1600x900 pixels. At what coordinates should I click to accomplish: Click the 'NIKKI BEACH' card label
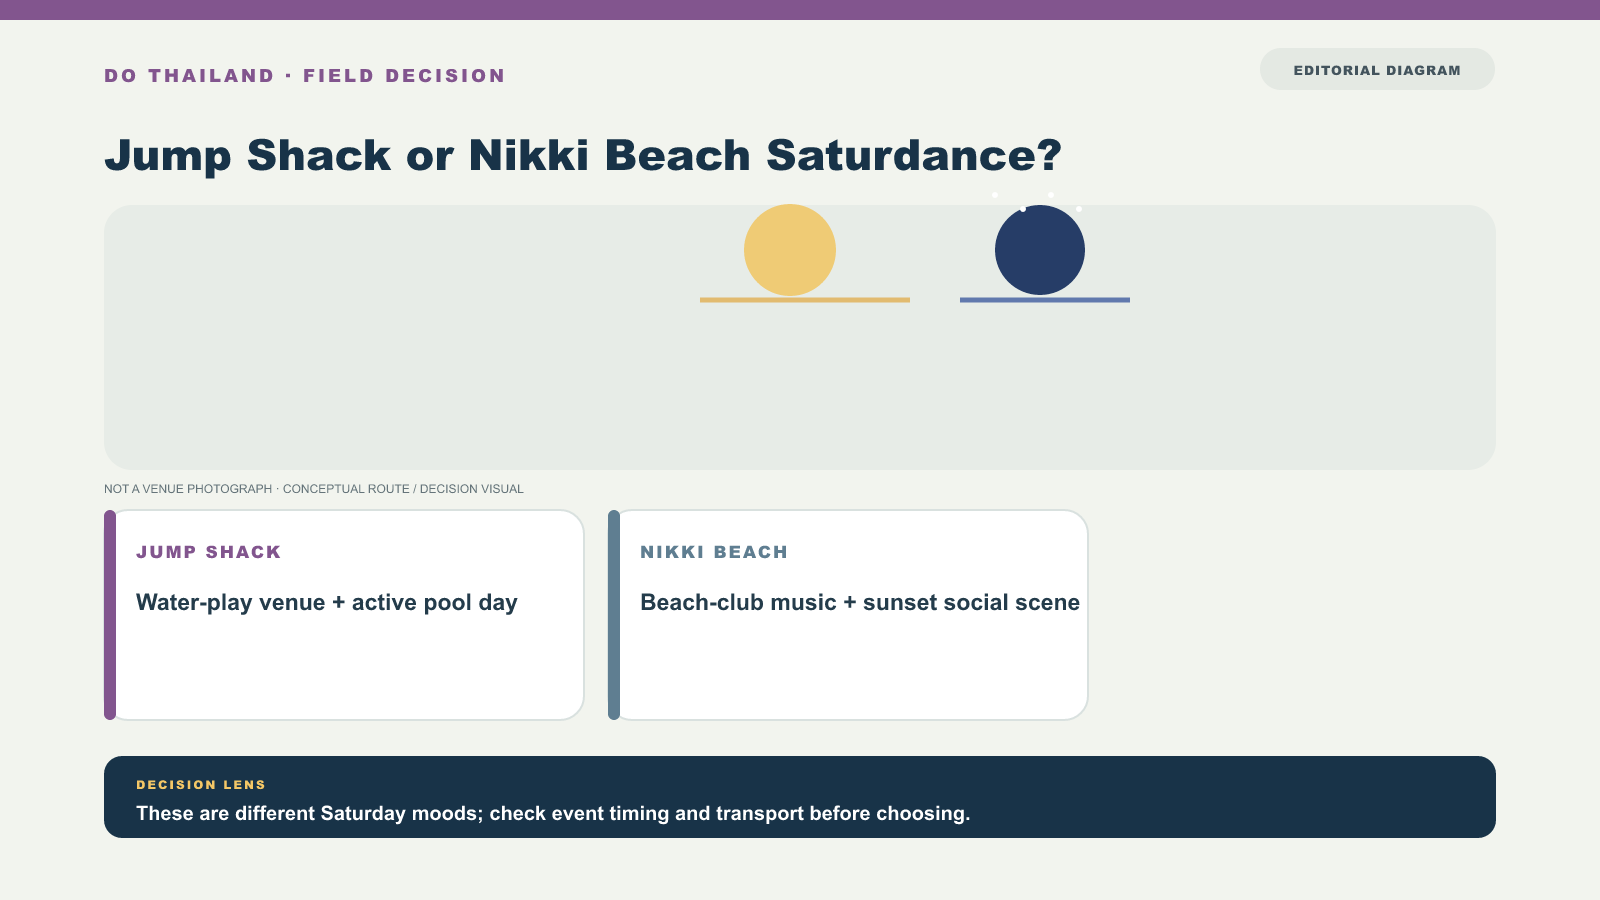pyautogui.click(x=714, y=552)
